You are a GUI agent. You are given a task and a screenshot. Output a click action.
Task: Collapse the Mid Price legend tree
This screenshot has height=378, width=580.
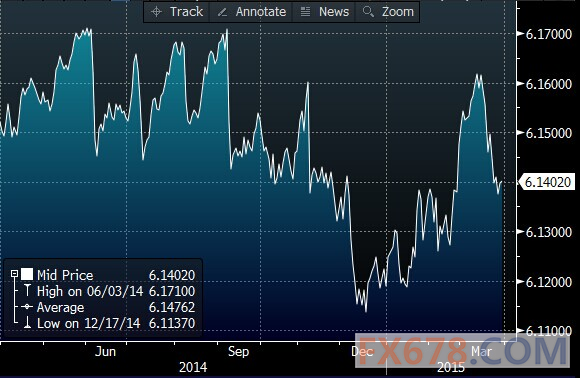click(x=14, y=274)
